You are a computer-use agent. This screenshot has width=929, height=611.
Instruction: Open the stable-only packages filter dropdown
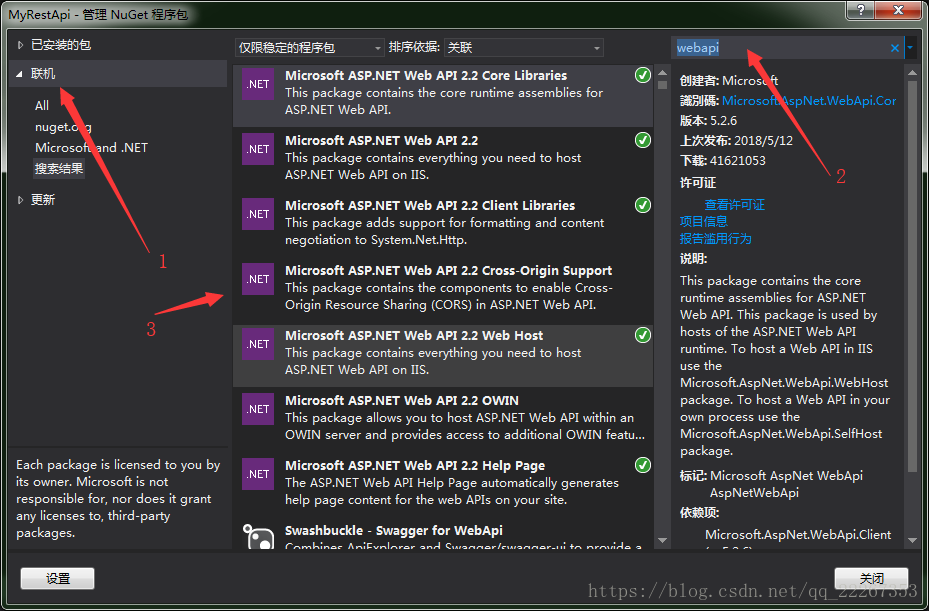[310, 47]
